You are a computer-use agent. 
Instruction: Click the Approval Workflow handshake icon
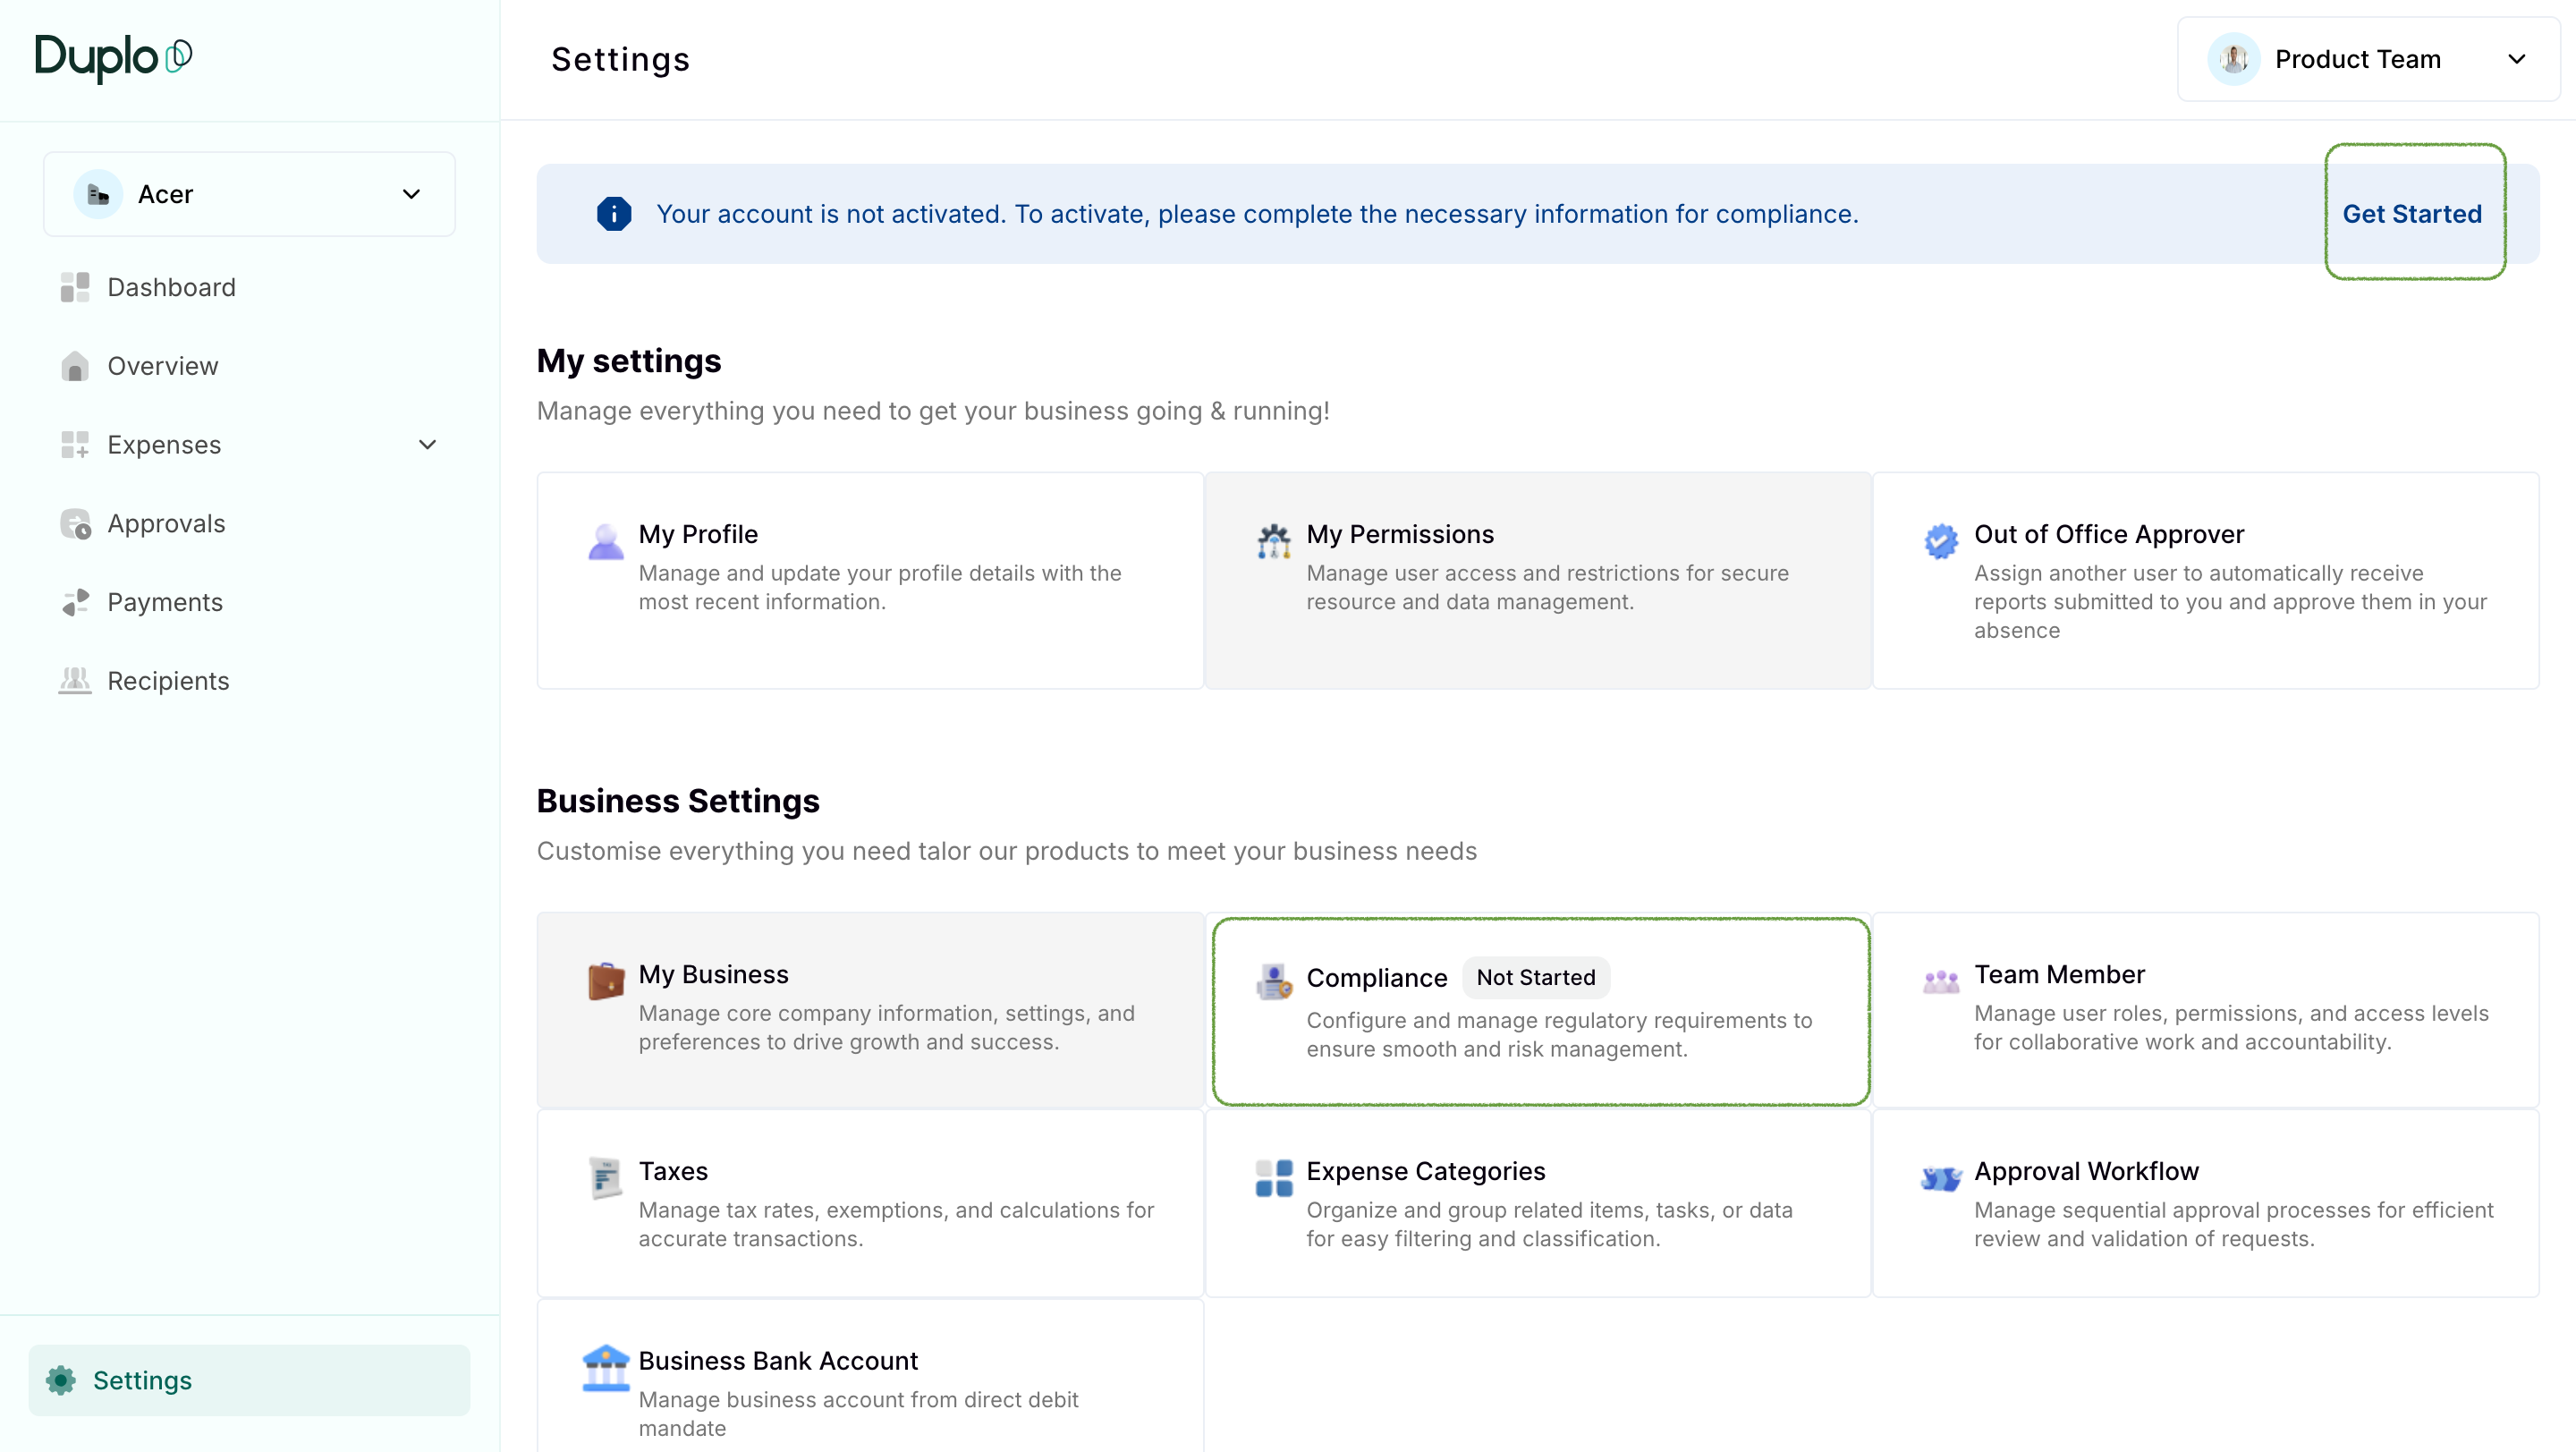(1940, 1178)
